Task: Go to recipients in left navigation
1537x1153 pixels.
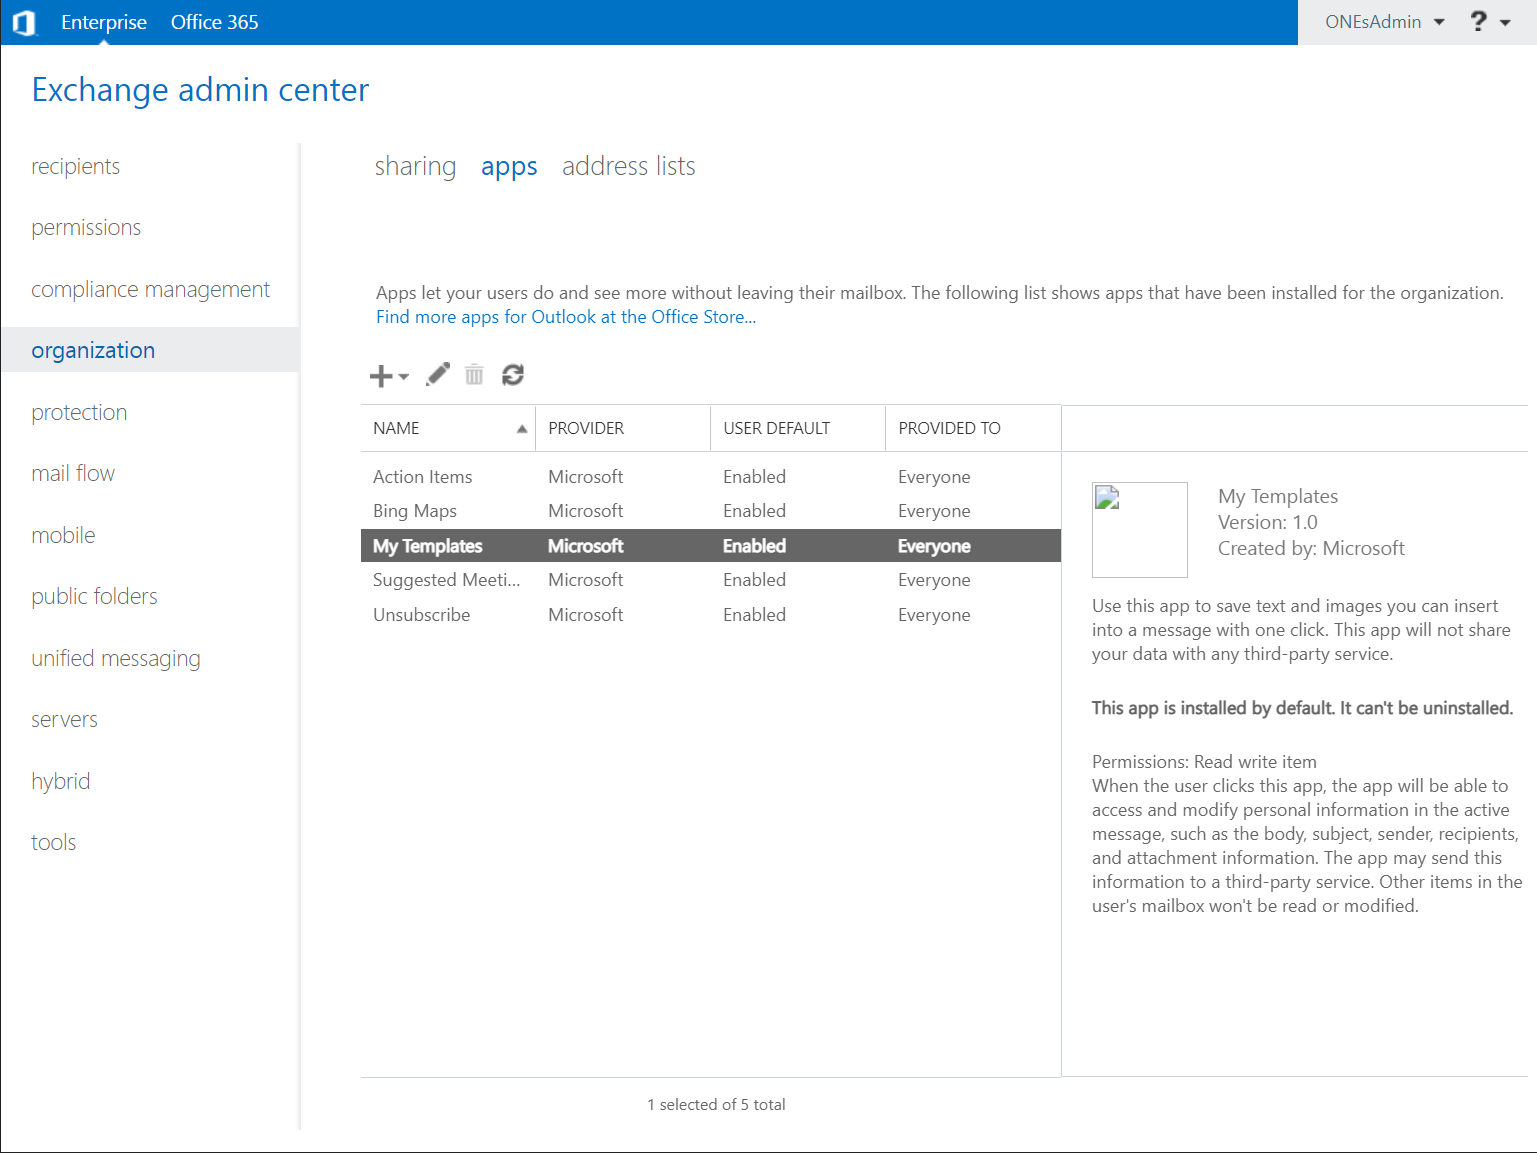Action: coord(75,166)
